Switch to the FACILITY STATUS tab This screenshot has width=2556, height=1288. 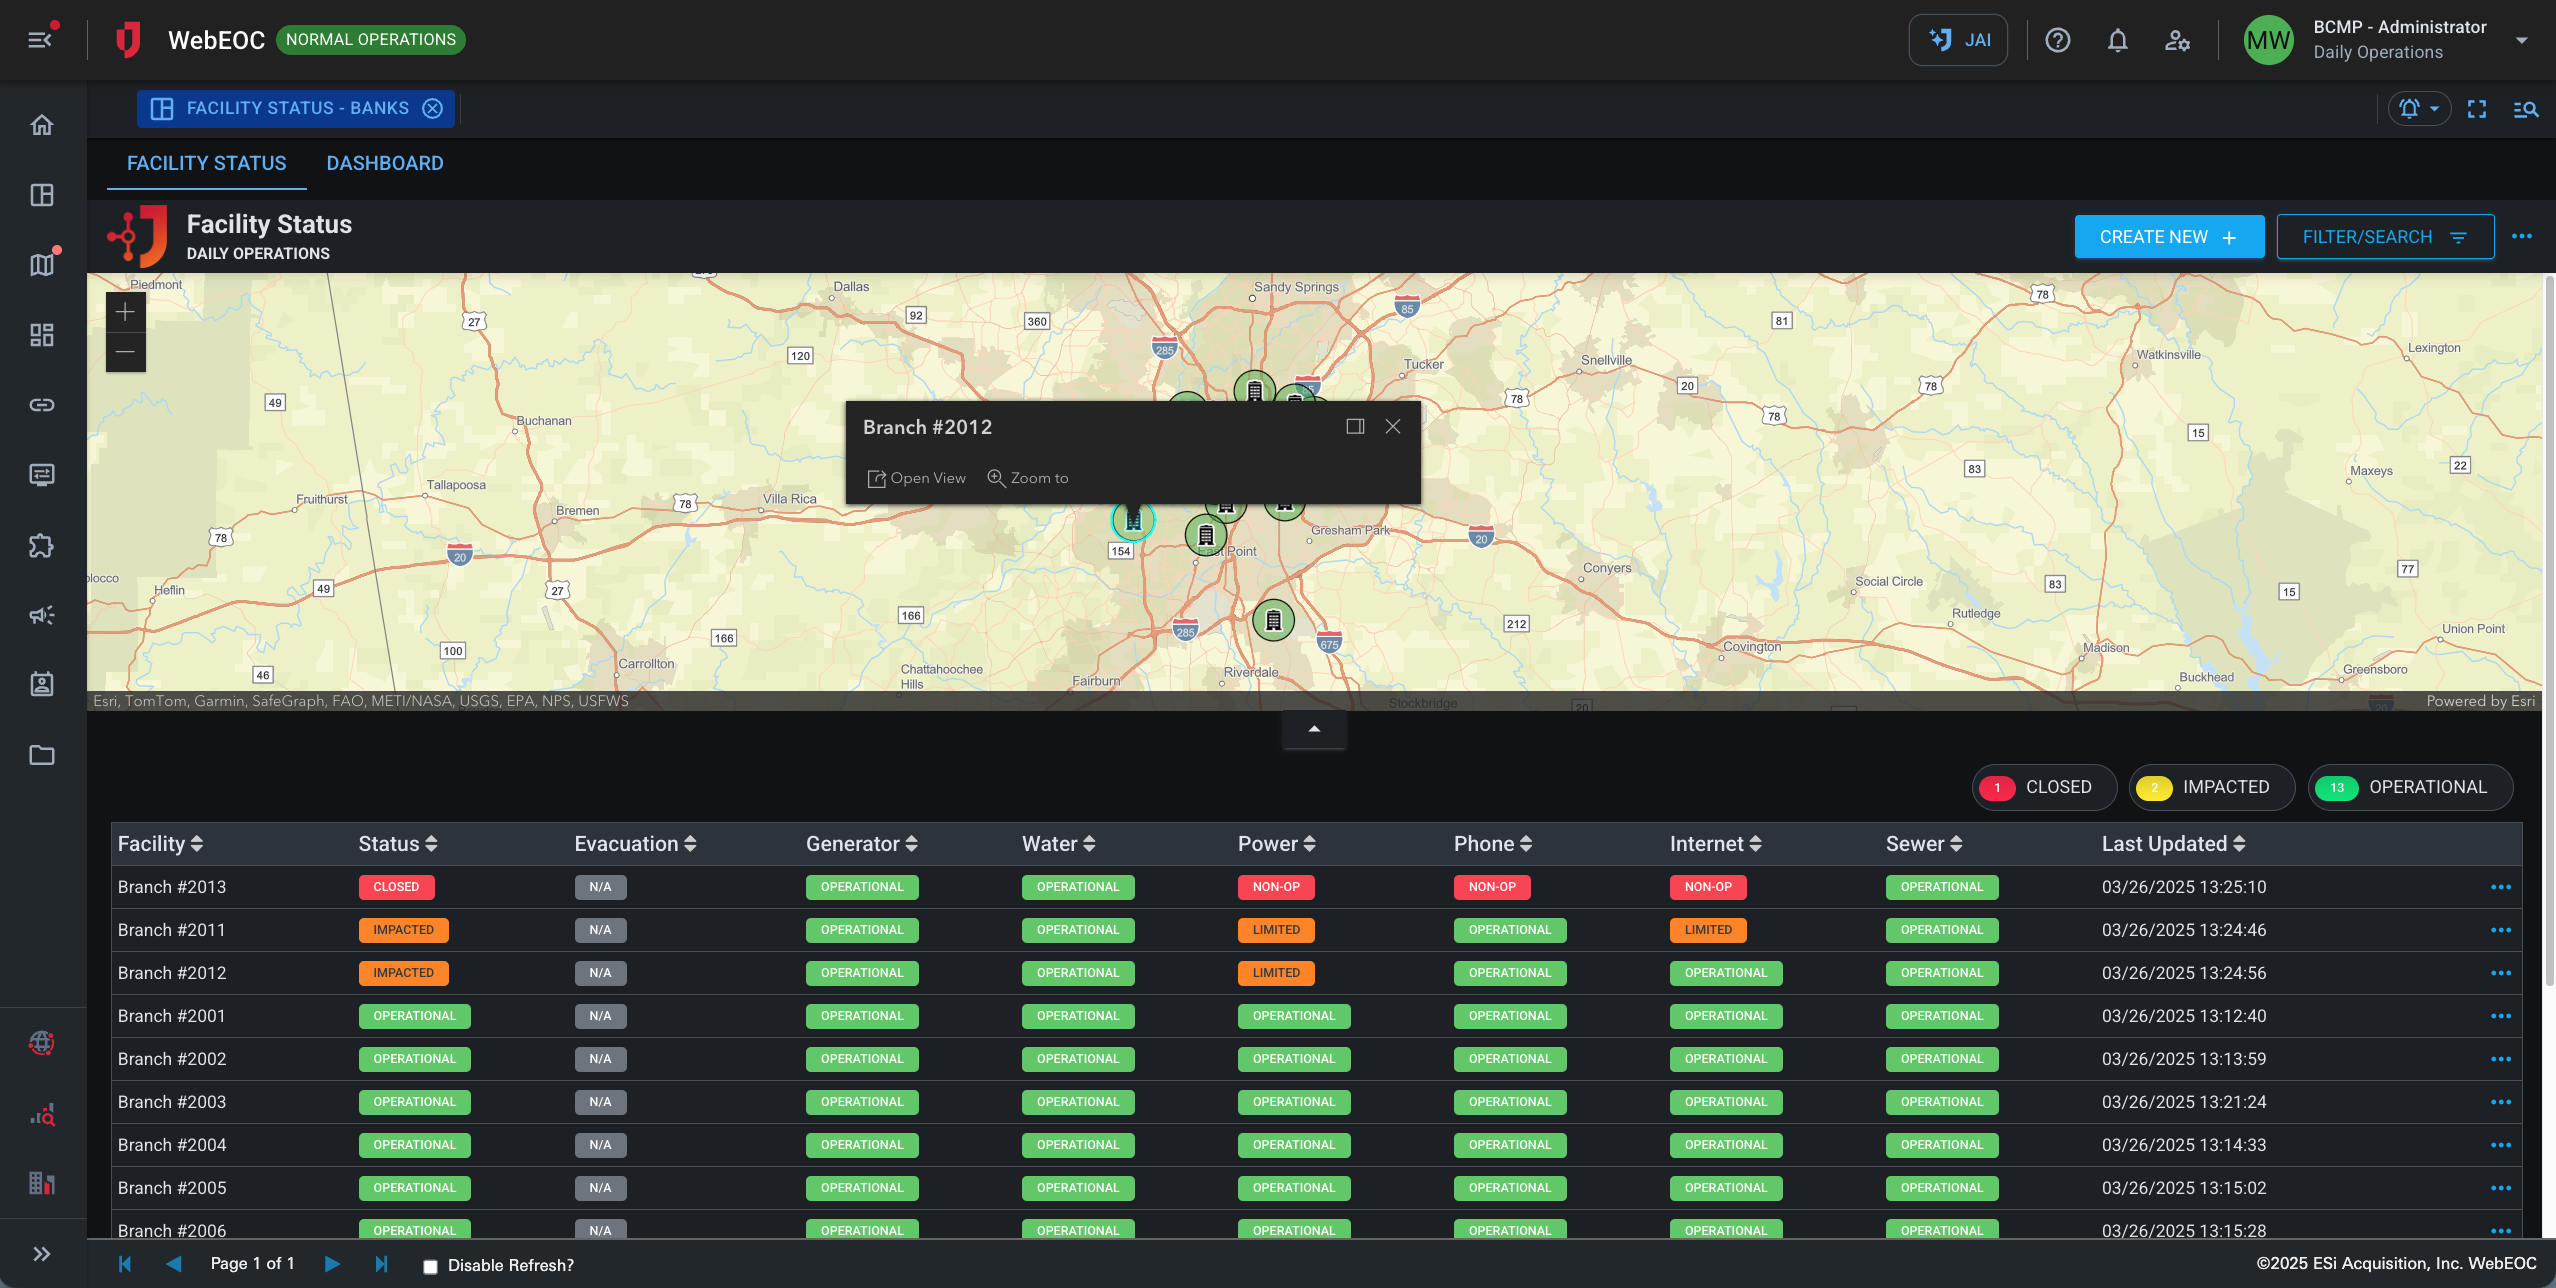206,163
